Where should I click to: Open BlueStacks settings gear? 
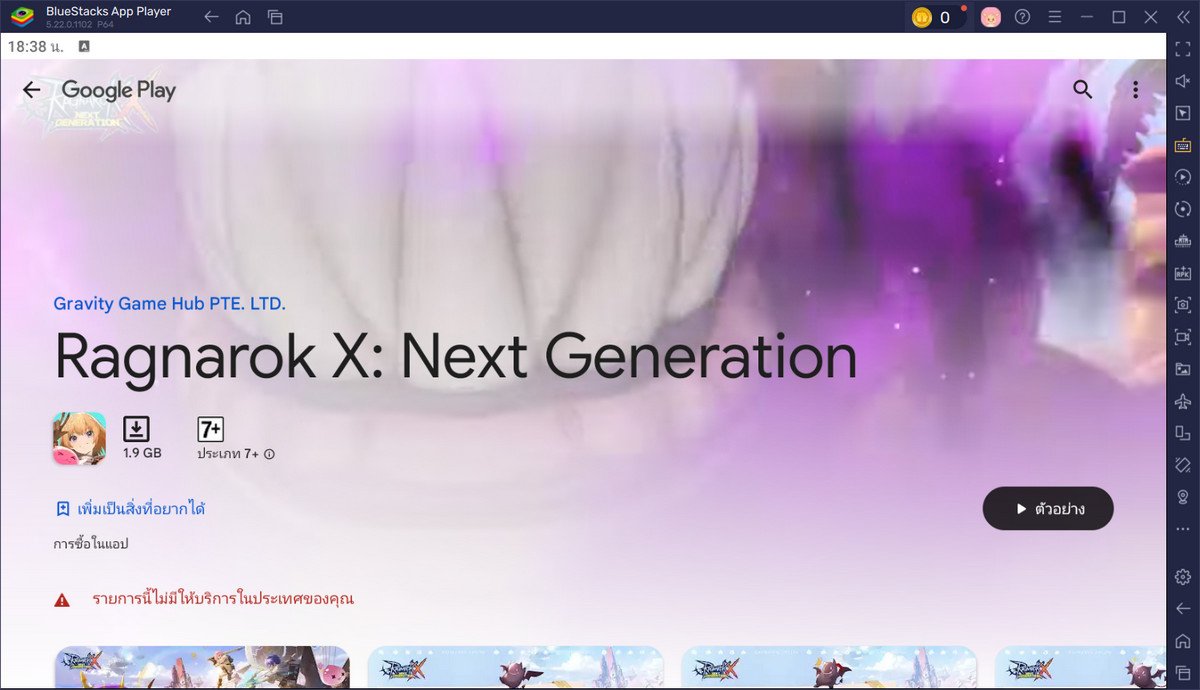pyautogui.click(x=1183, y=577)
